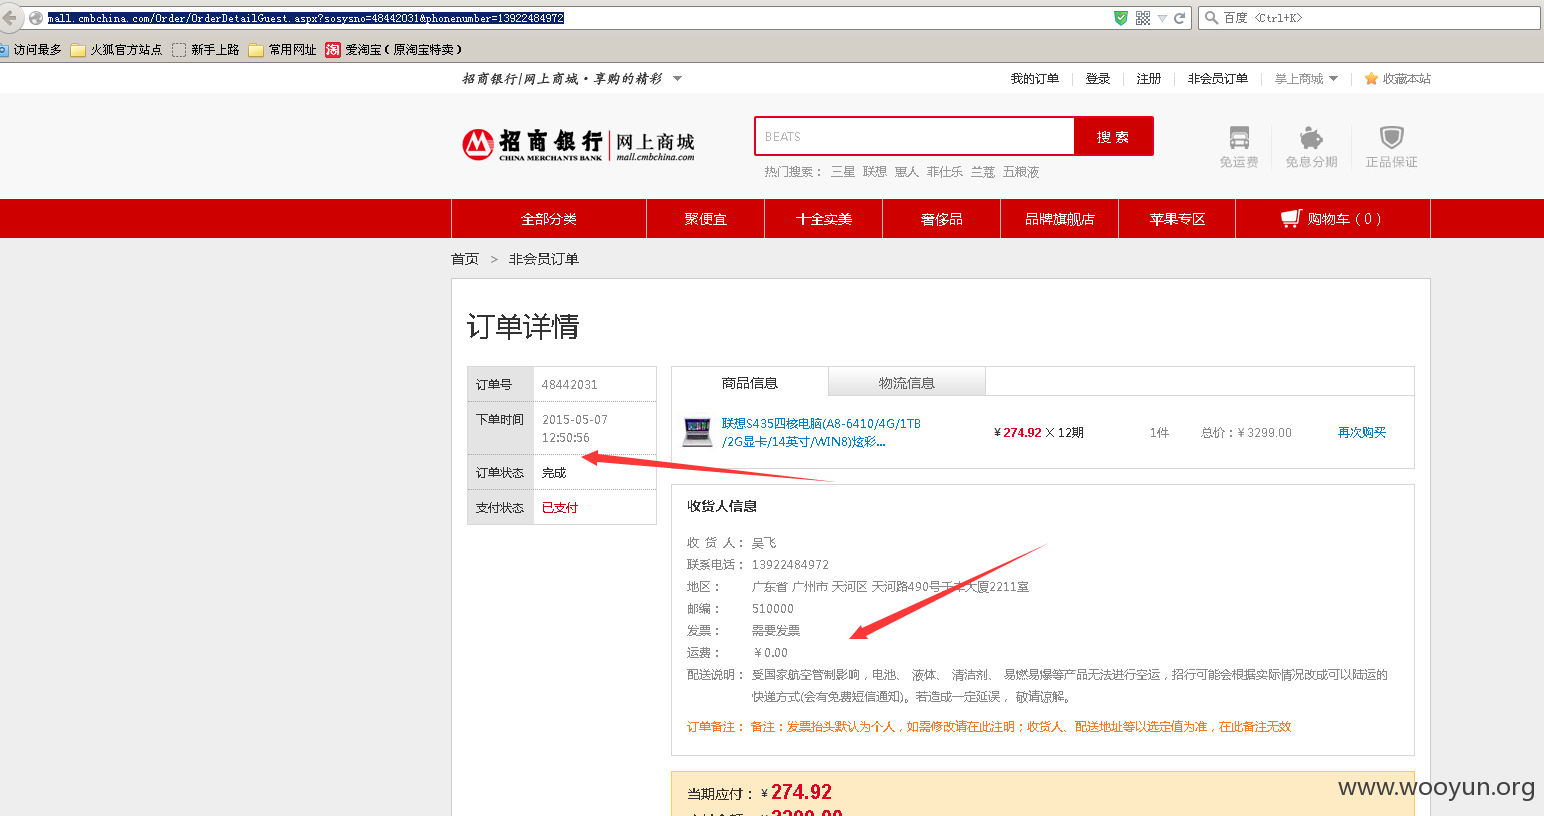
Task: Open the 十全实美 nav item
Action: coord(824,219)
